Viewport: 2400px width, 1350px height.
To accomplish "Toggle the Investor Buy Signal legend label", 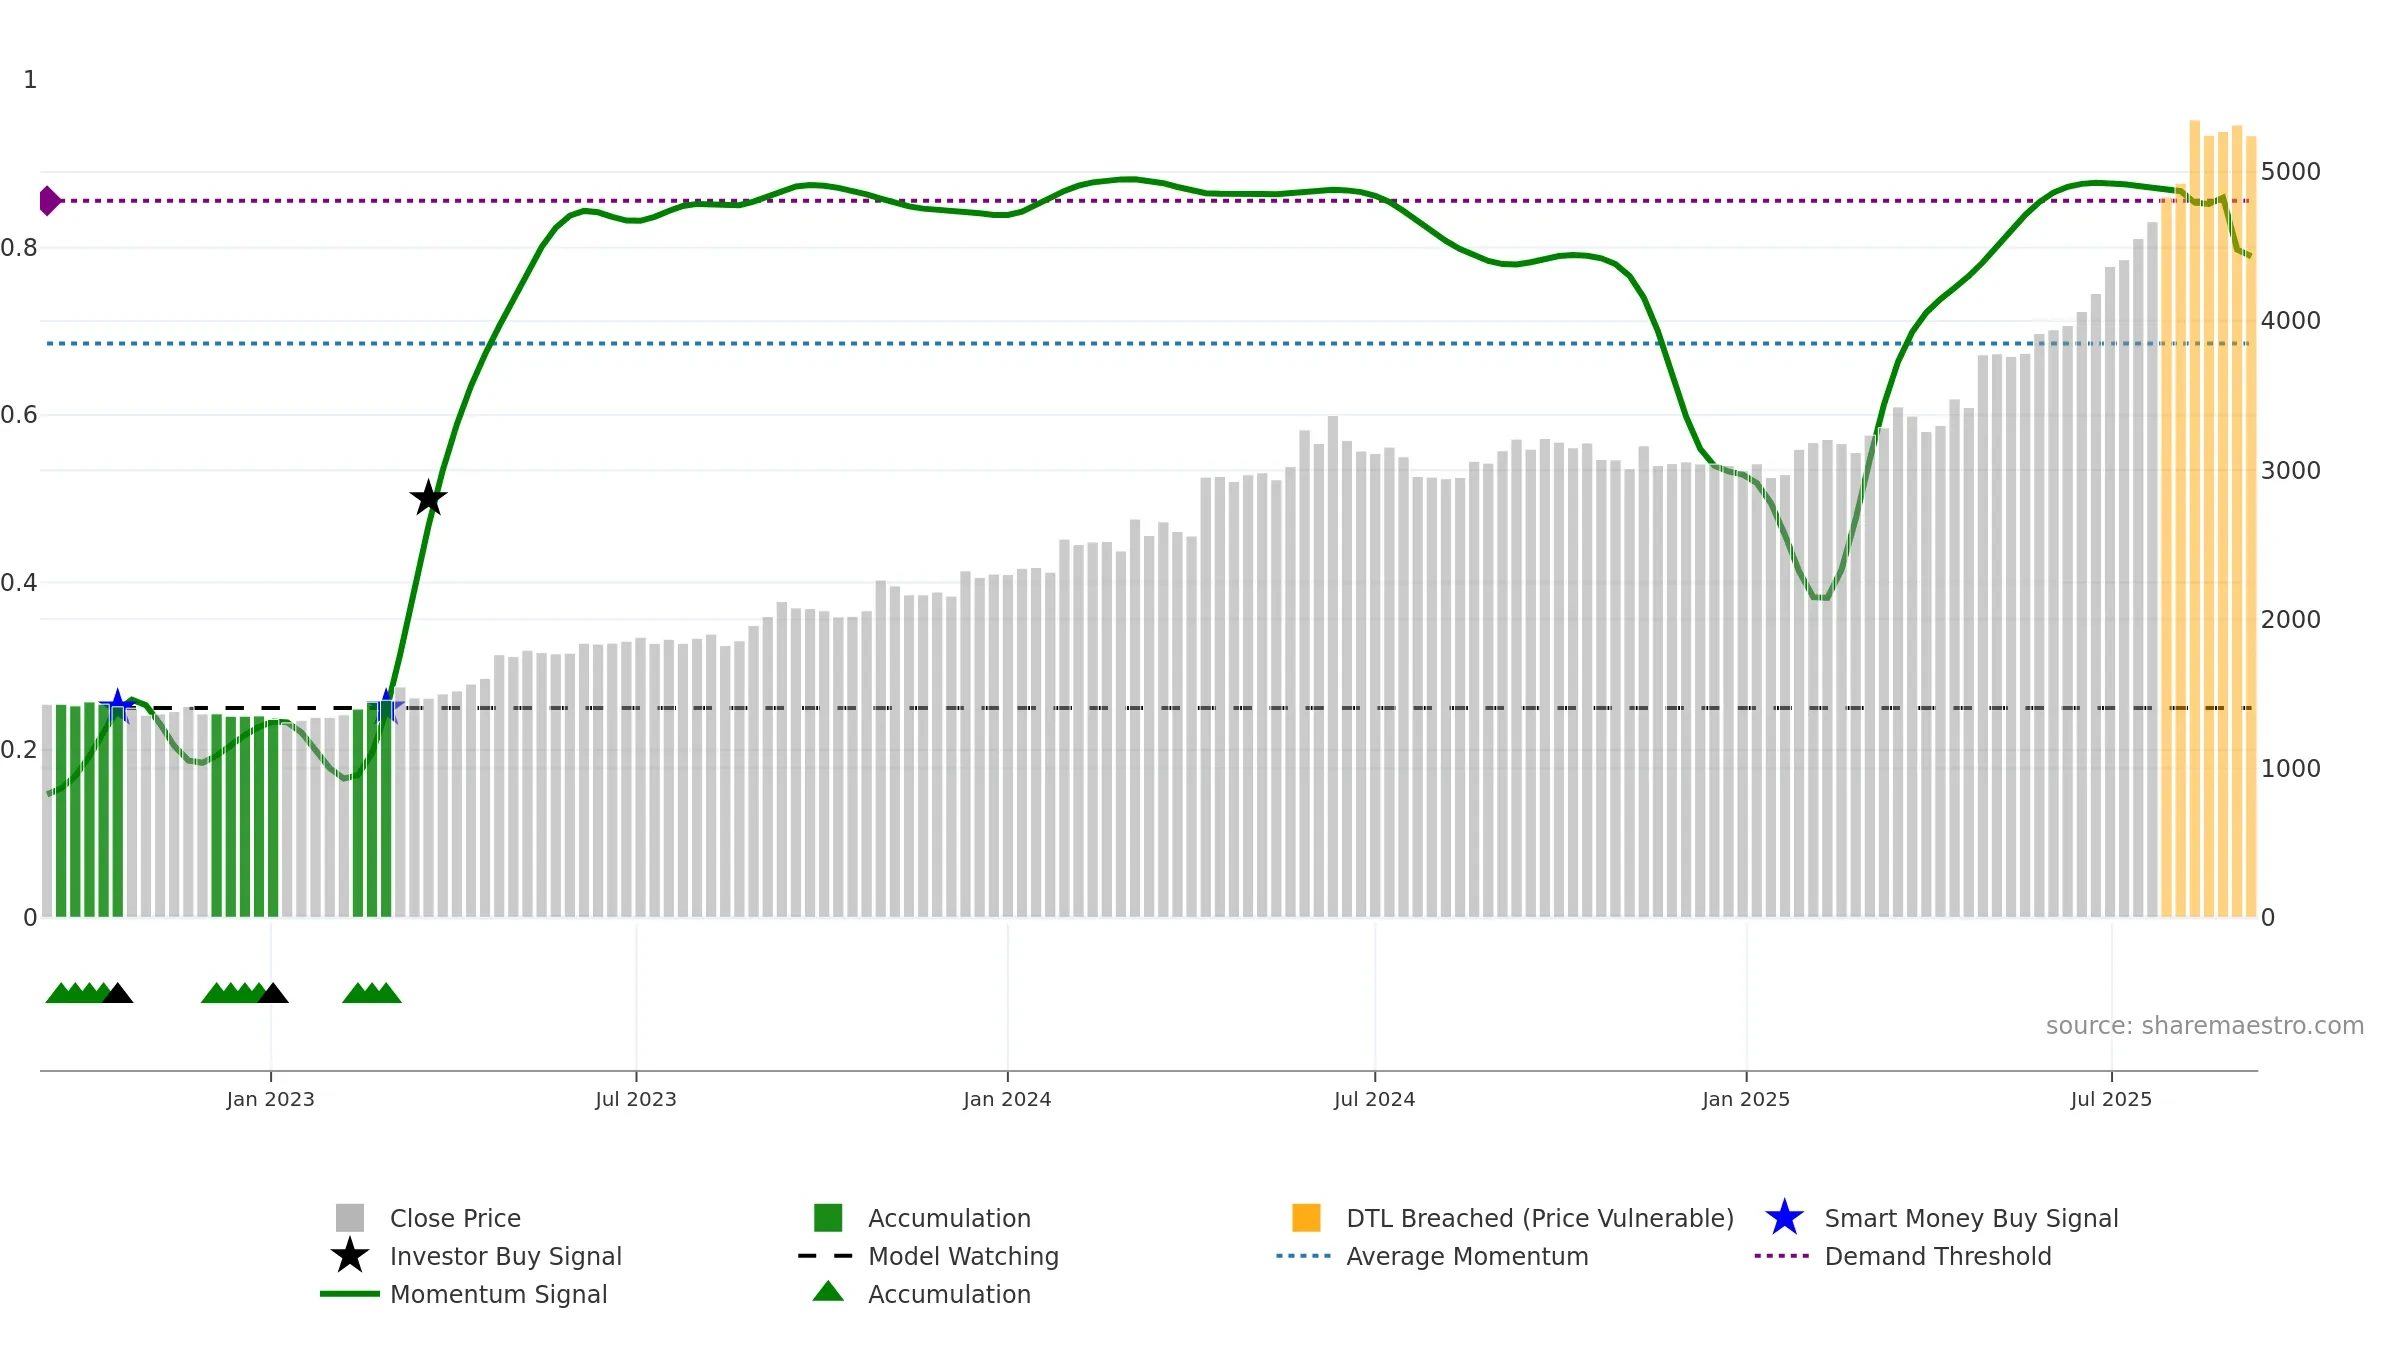I will tap(506, 1256).
